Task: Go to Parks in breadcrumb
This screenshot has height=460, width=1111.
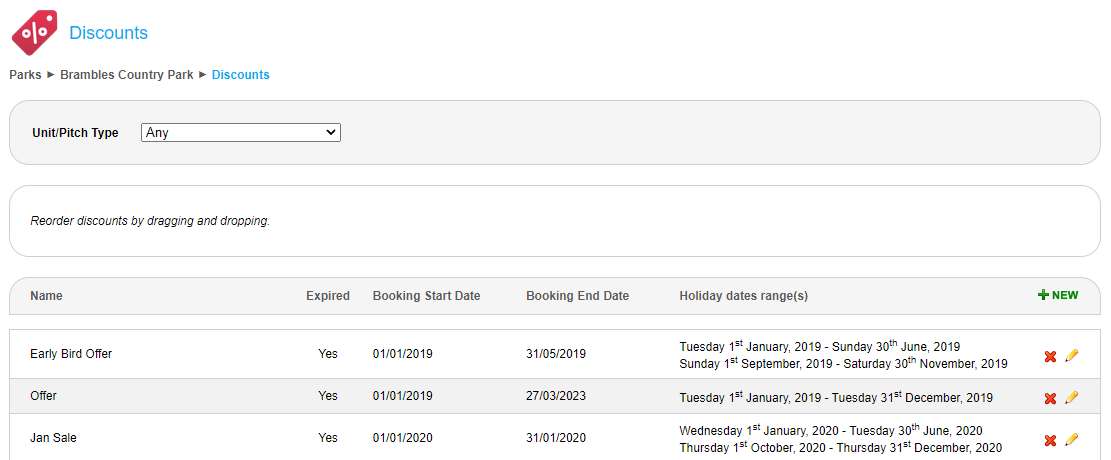Action: click(x=25, y=75)
